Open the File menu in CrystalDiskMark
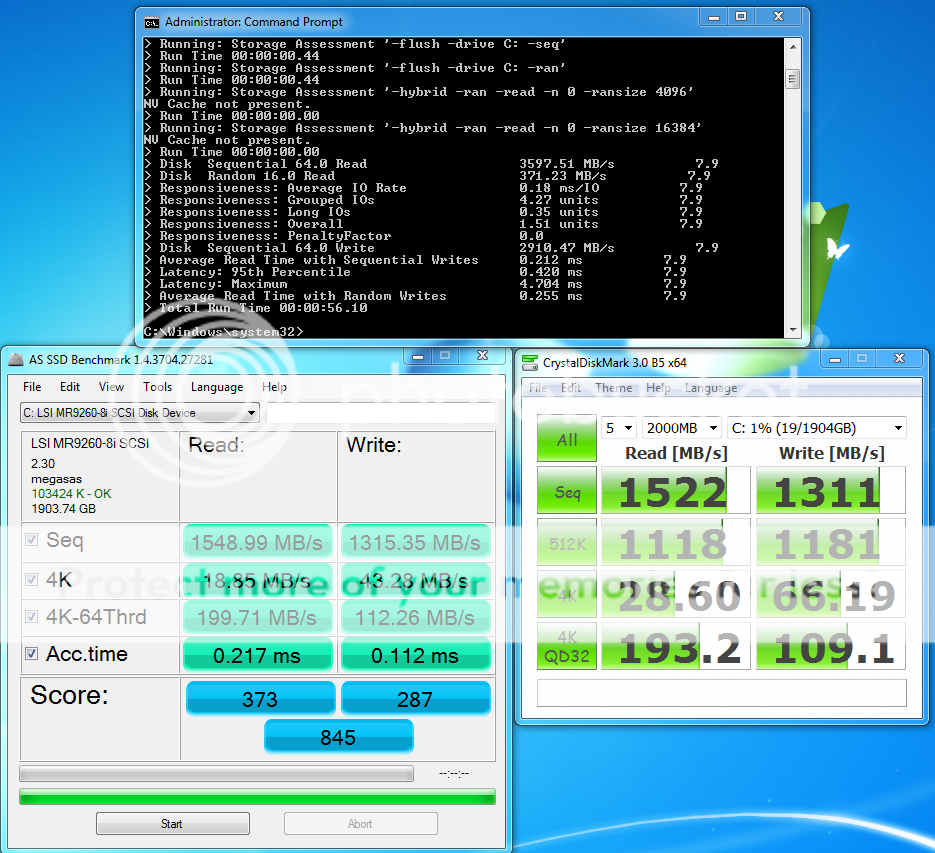 tap(538, 388)
